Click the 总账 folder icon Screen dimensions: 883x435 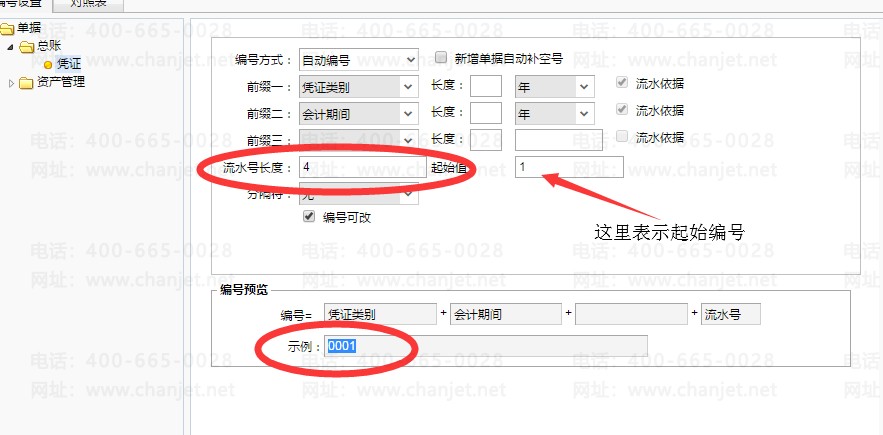(x=26, y=47)
